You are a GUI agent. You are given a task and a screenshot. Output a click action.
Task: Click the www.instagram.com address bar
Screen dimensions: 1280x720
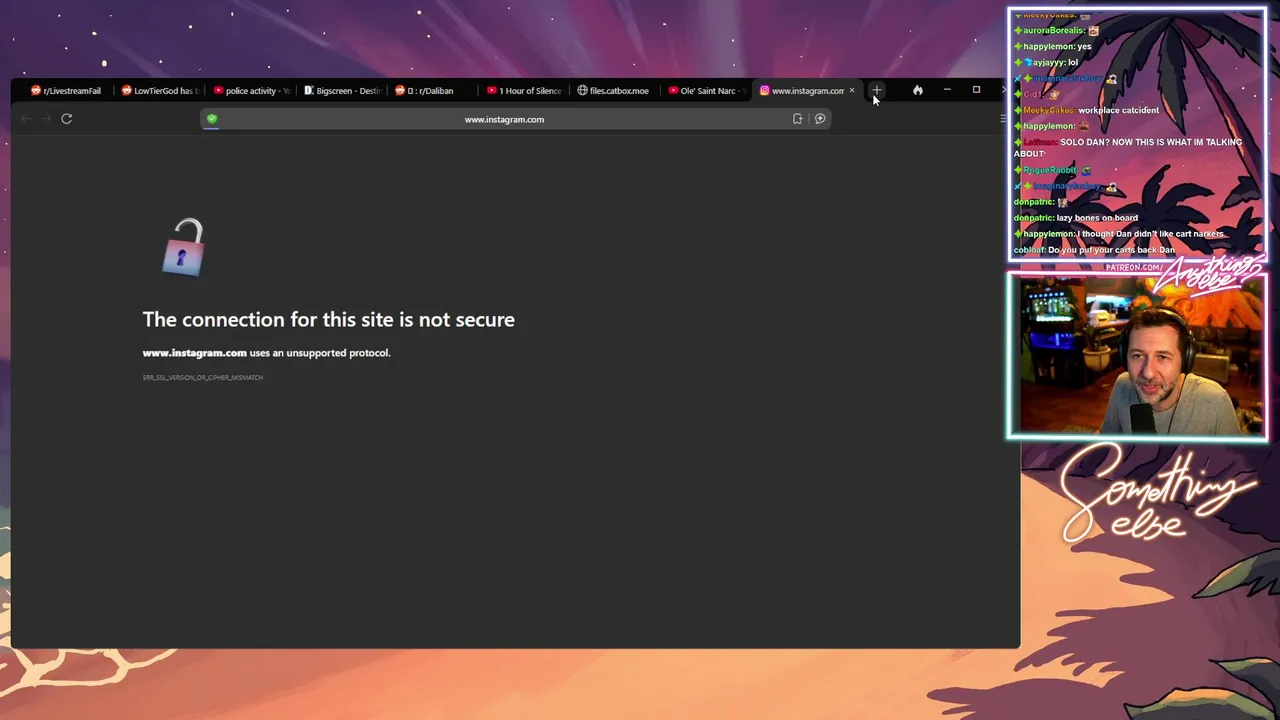pos(504,119)
